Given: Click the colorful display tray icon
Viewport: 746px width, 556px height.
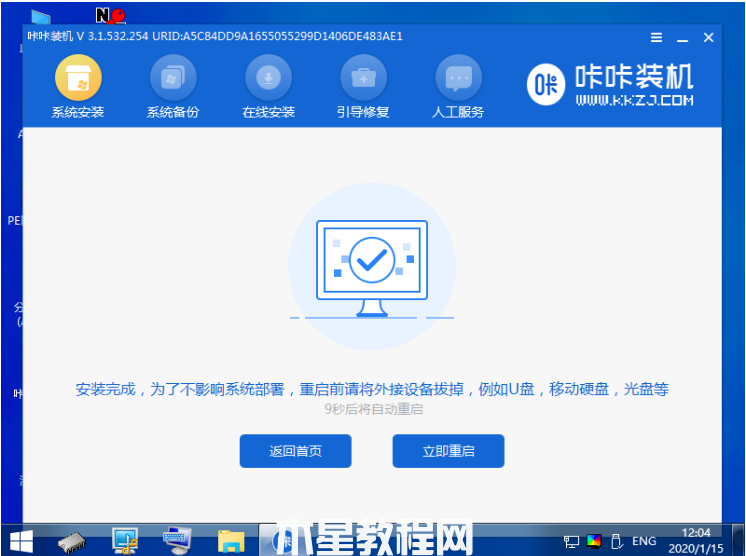Looking at the screenshot, I should (x=594, y=541).
